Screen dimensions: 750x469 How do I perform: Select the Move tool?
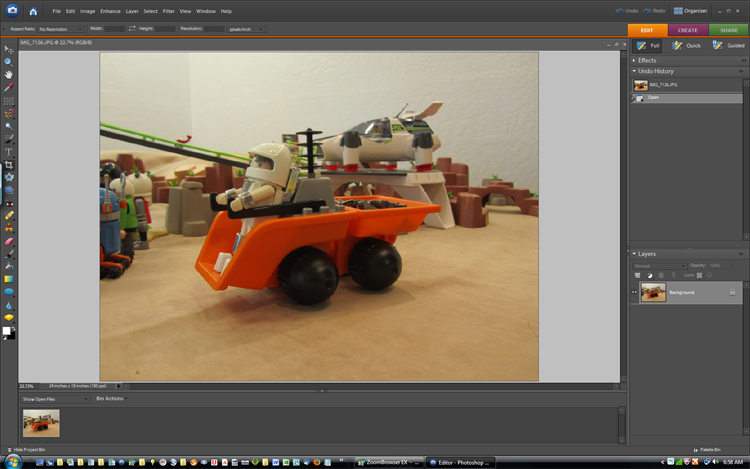point(9,49)
